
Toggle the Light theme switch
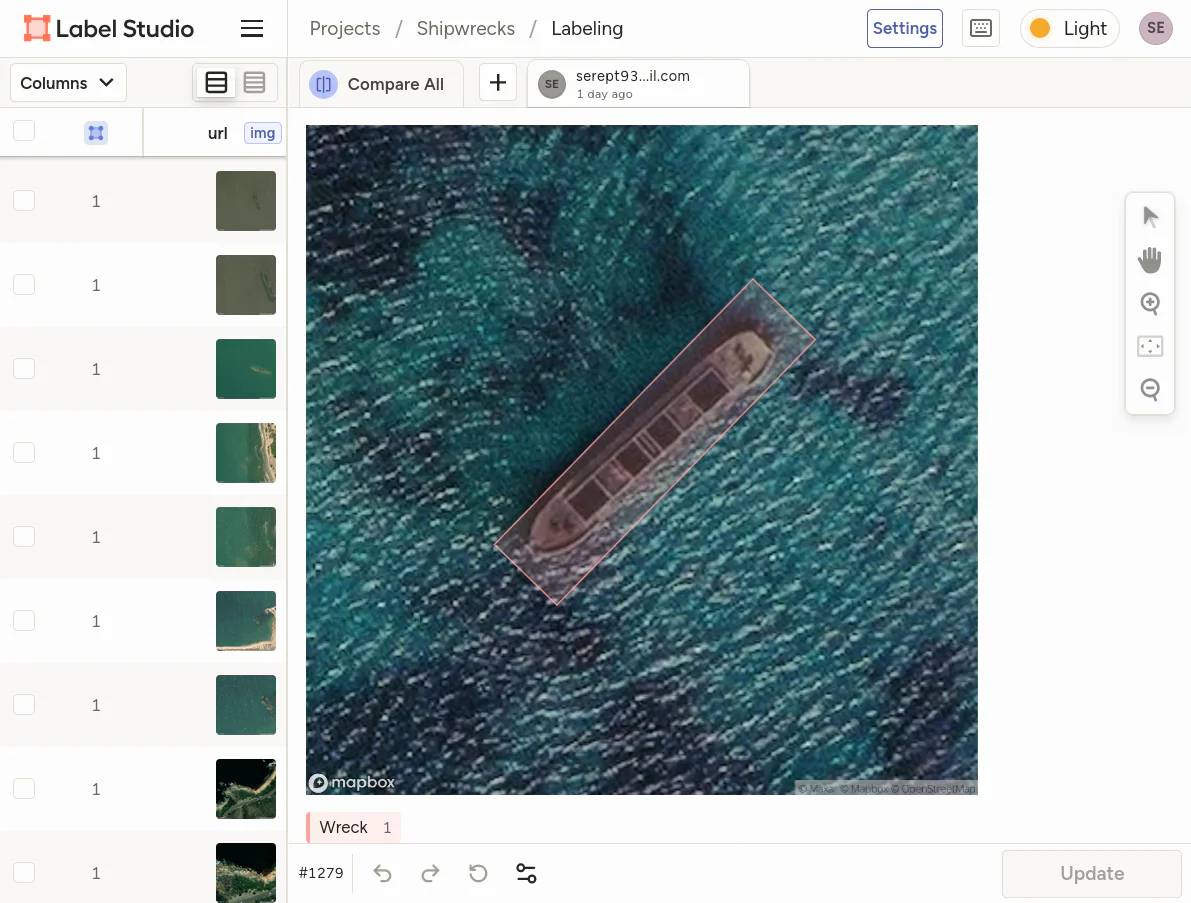pos(1068,29)
